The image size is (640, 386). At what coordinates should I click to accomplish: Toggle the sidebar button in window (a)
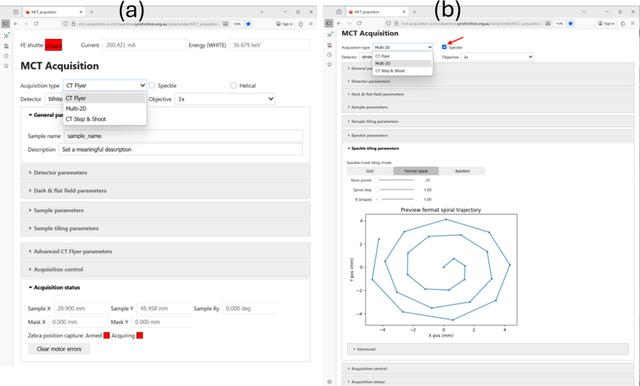tap(6, 24)
